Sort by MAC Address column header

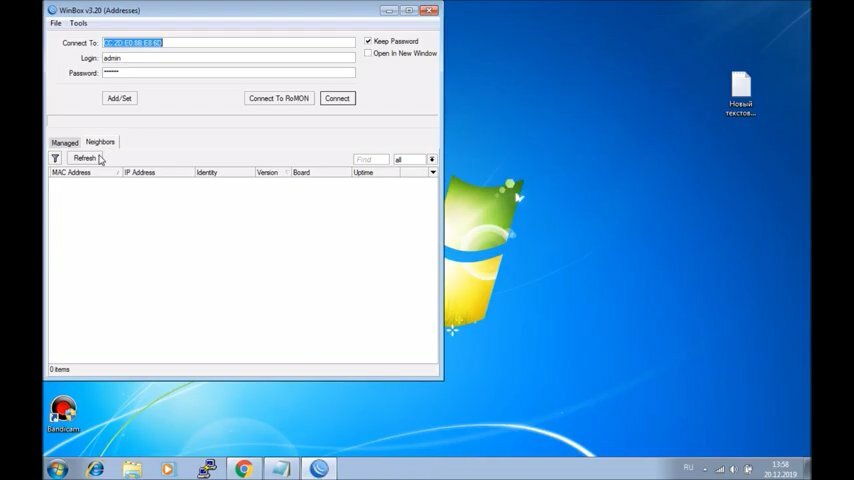[x=86, y=172]
